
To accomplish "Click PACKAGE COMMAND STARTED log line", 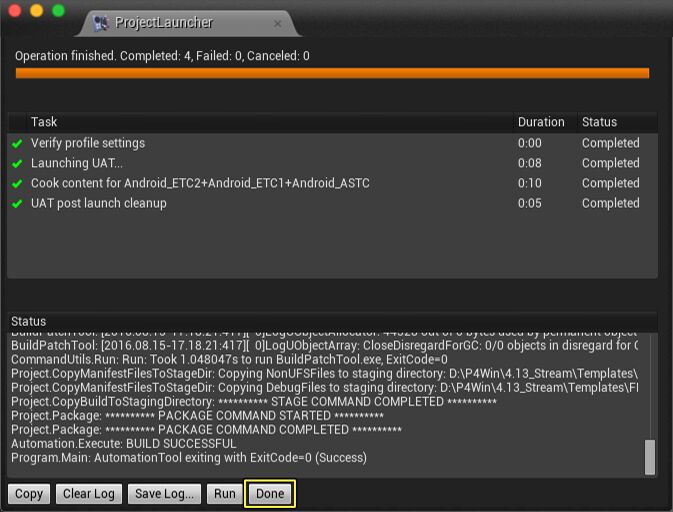I will click(197, 415).
